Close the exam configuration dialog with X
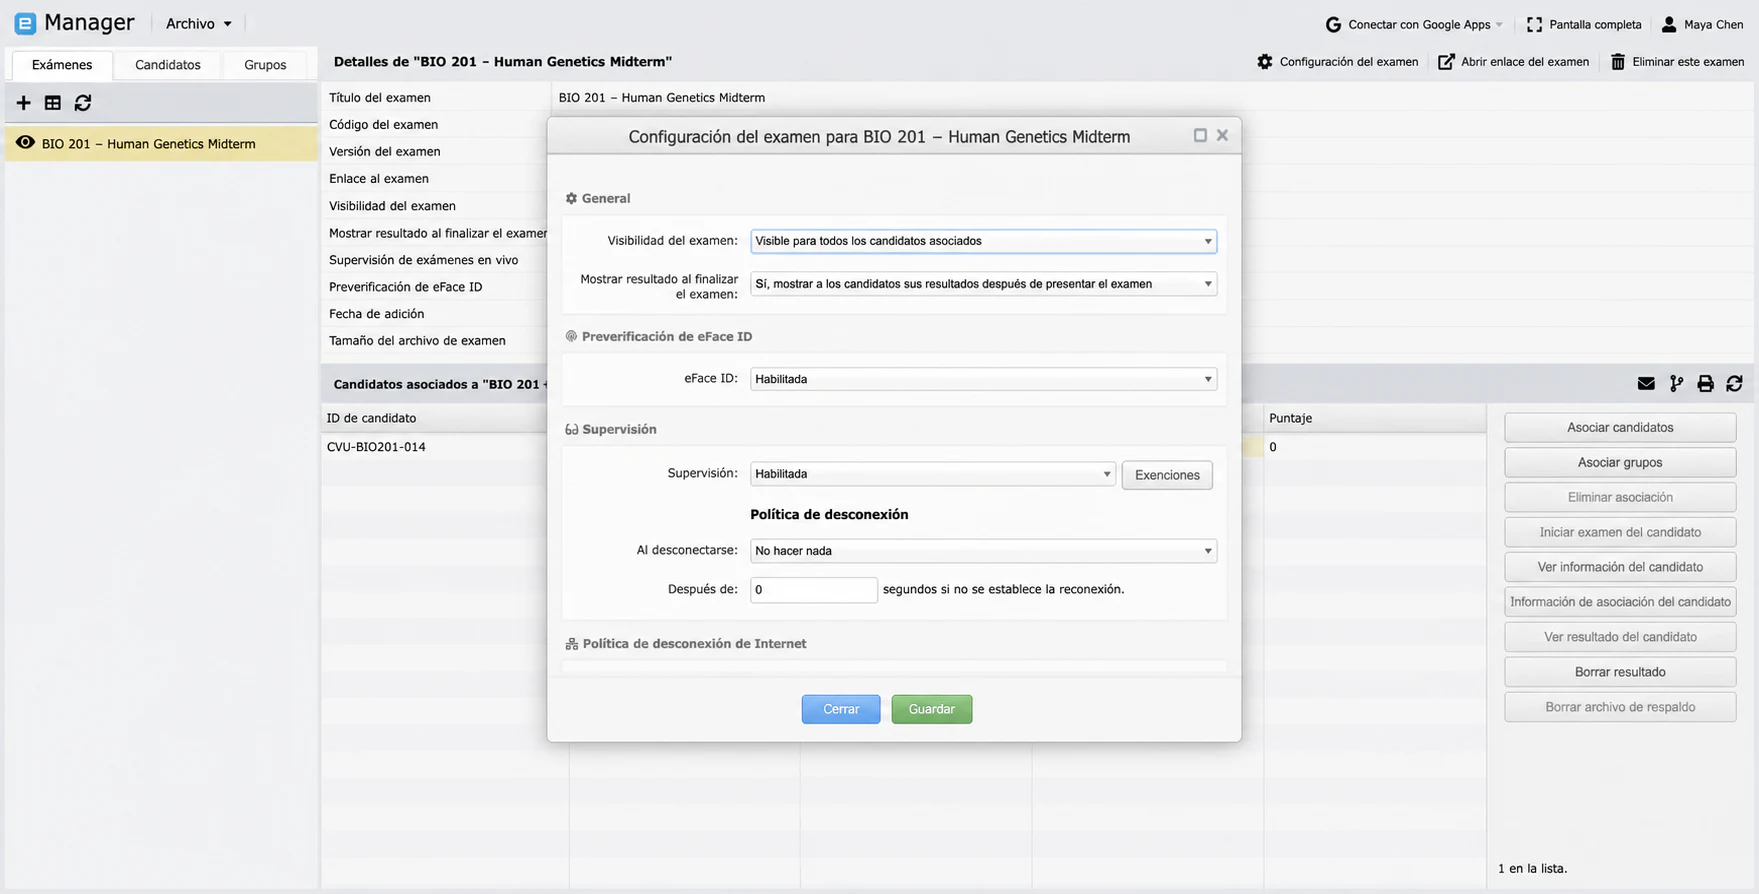 click(x=1222, y=135)
